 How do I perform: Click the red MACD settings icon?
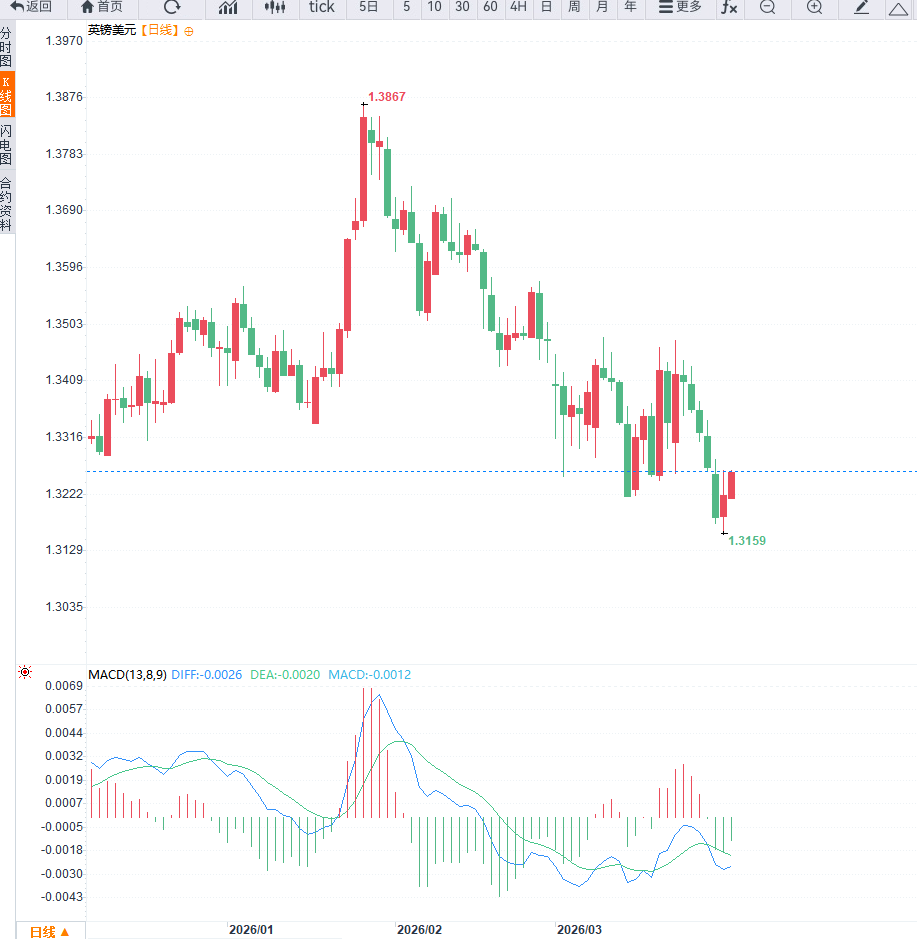pos(25,672)
